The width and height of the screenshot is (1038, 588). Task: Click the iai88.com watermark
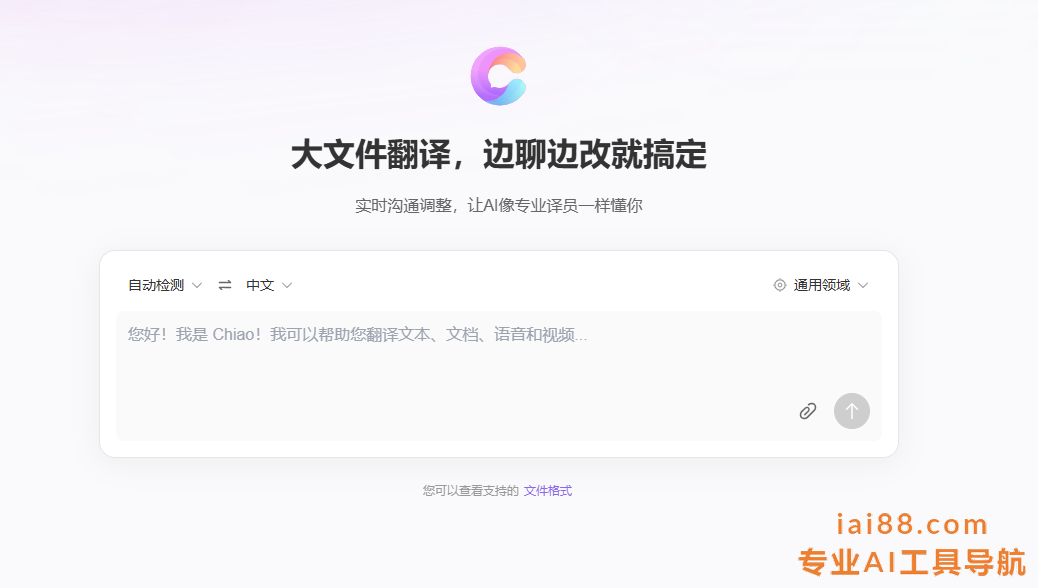tap(912, 524)
